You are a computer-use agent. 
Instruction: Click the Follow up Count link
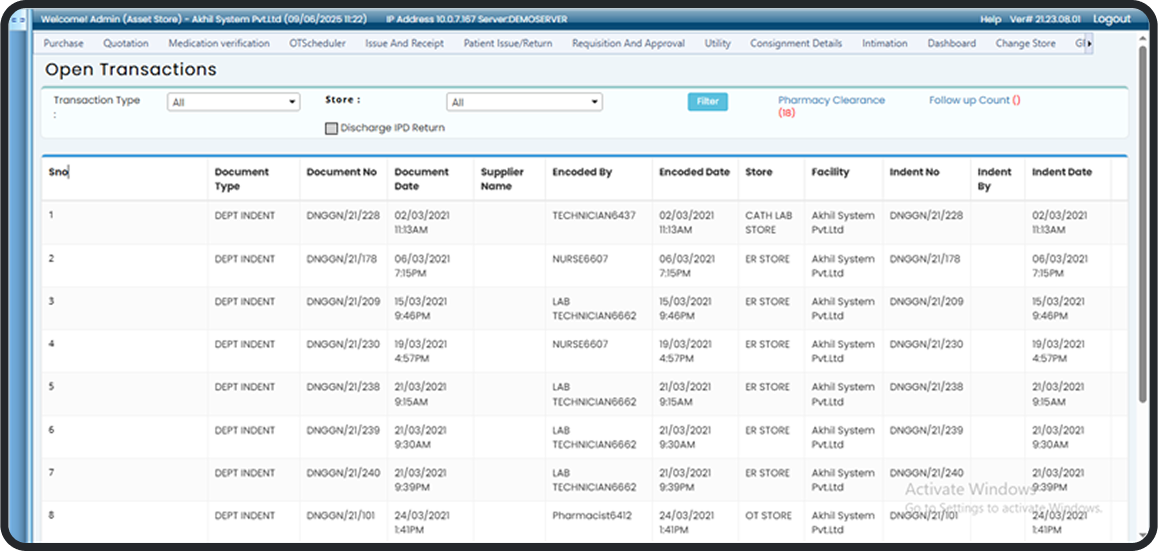coord(969,100)
